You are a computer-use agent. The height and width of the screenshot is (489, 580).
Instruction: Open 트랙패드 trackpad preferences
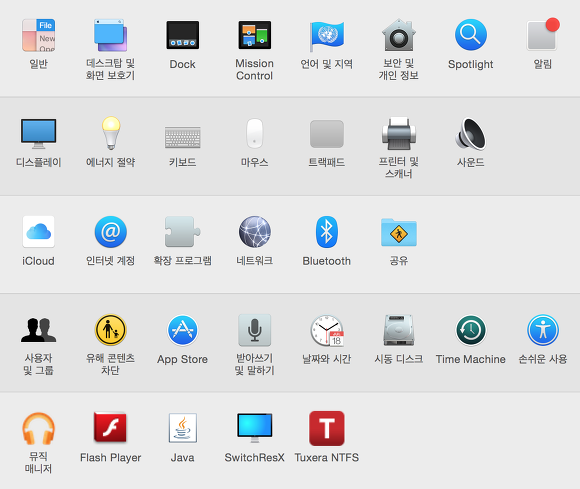click(327, 134)
